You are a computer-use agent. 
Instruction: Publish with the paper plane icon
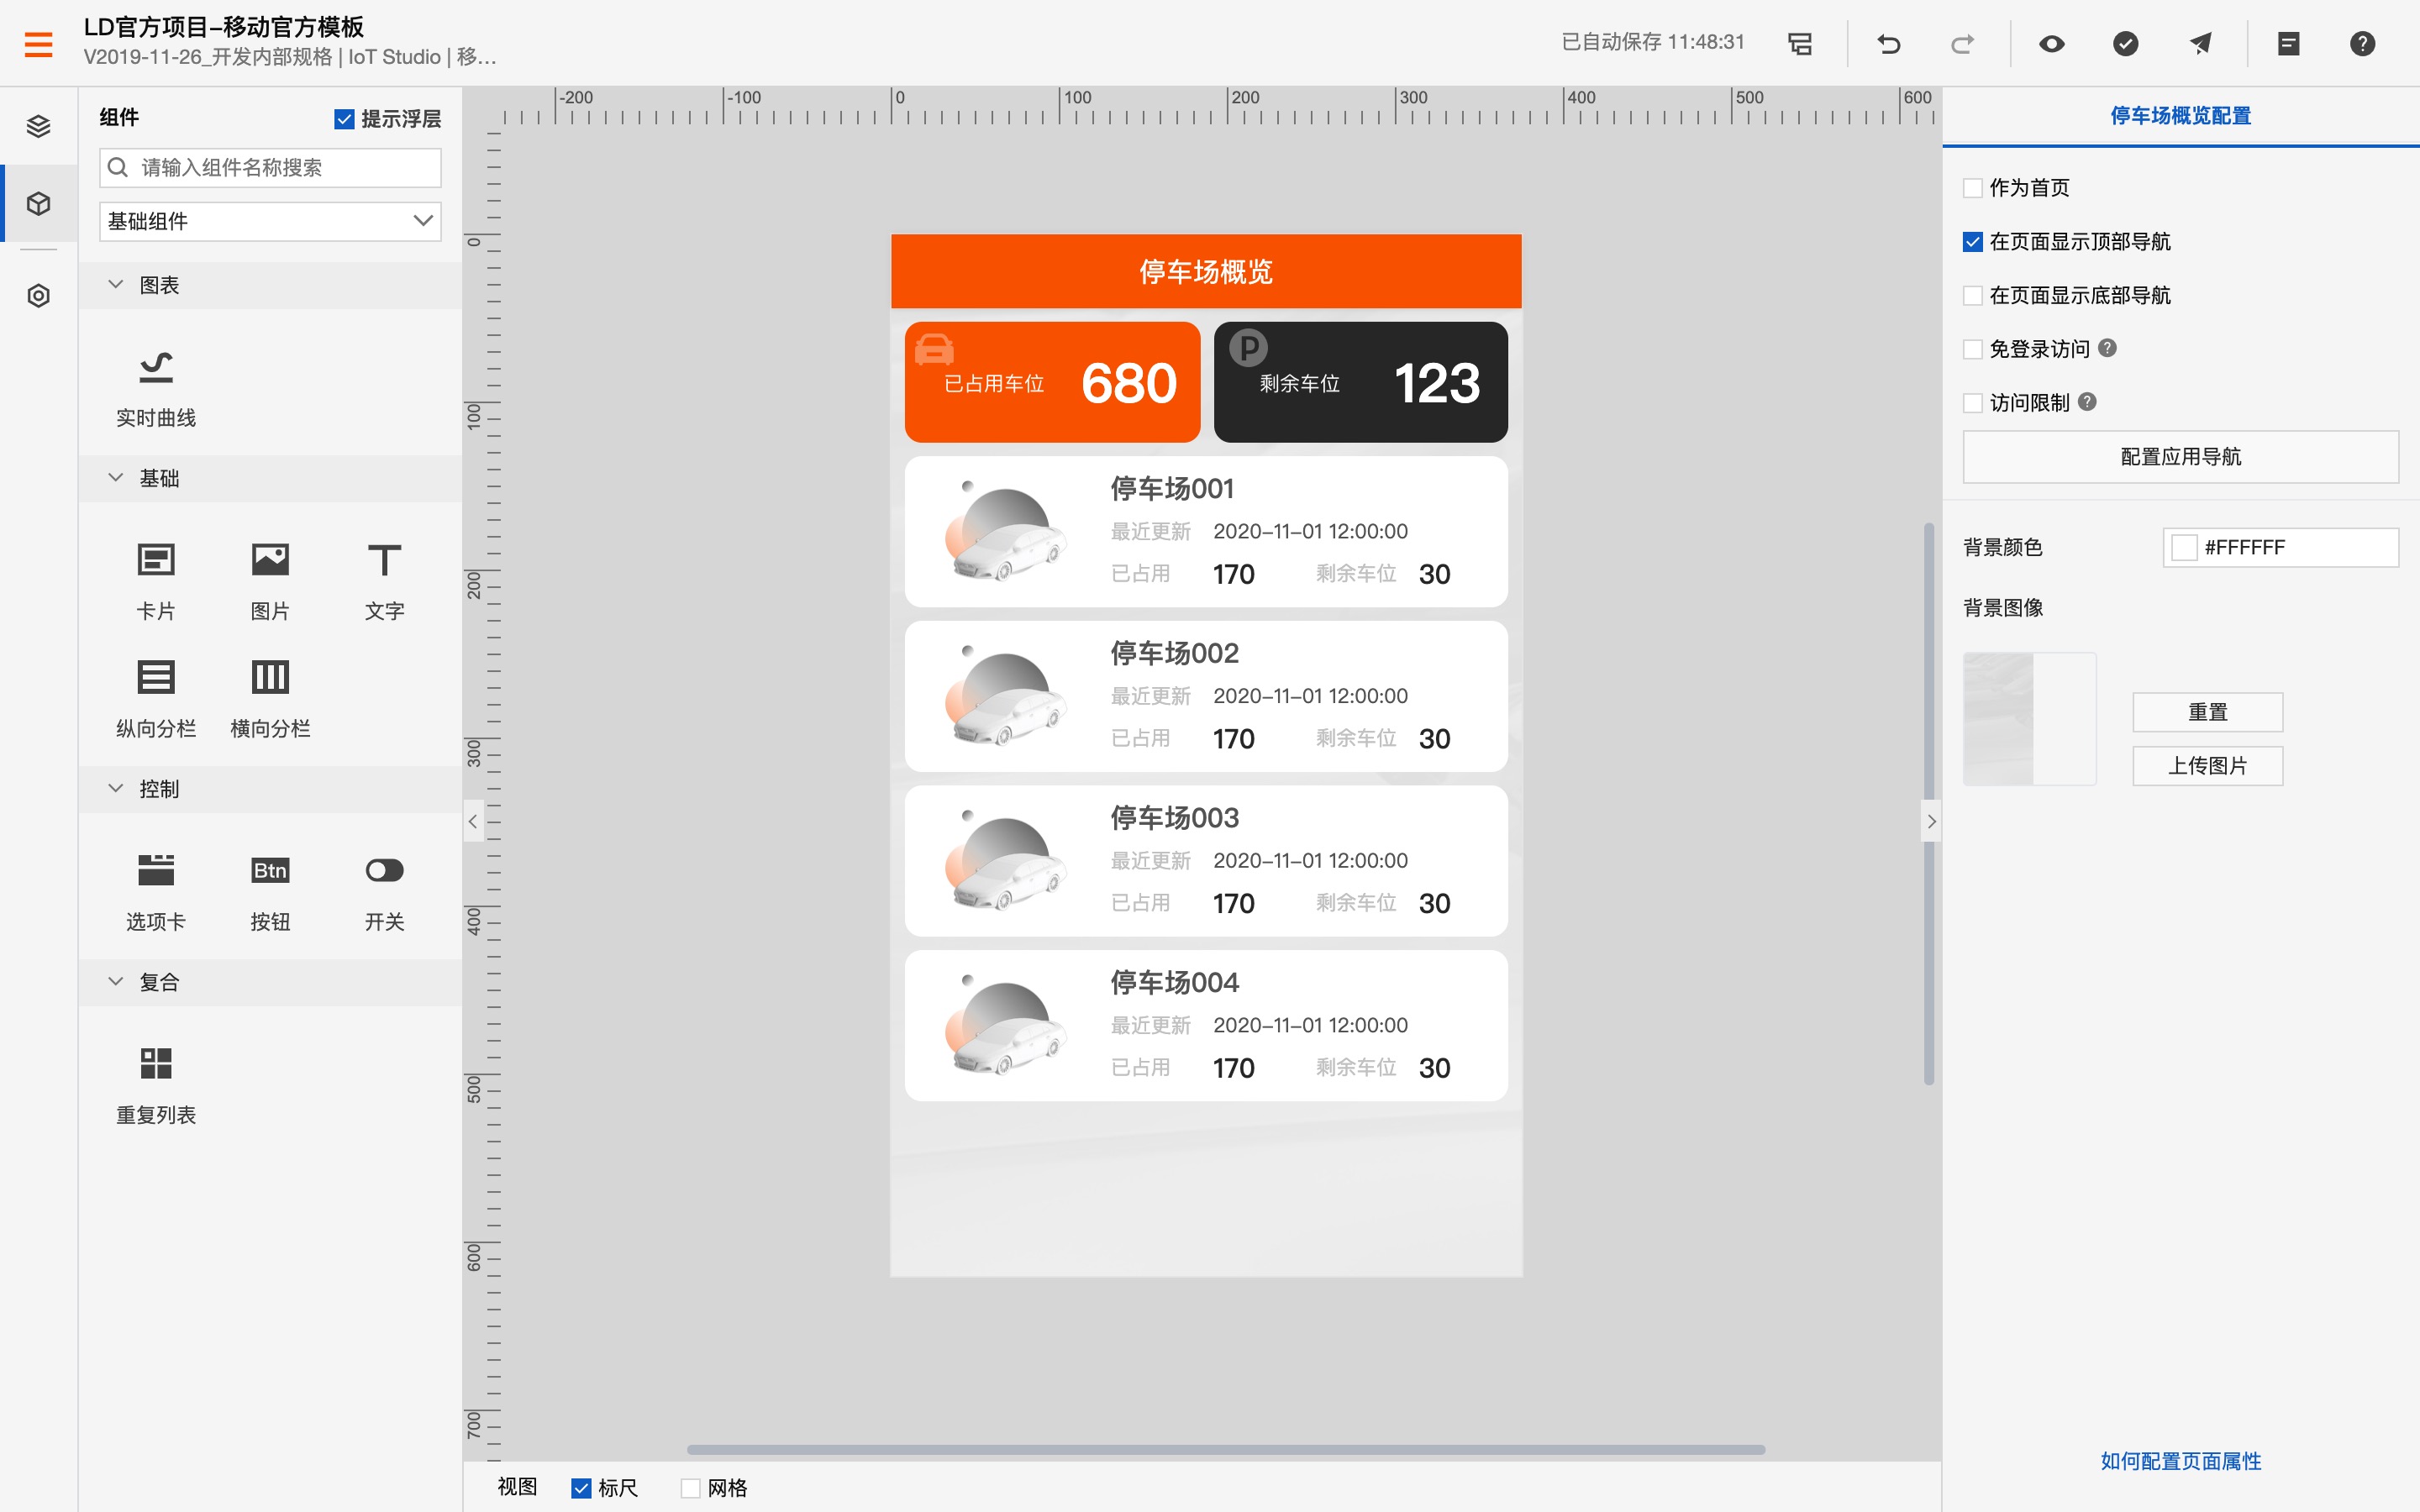click(2200, 44)
